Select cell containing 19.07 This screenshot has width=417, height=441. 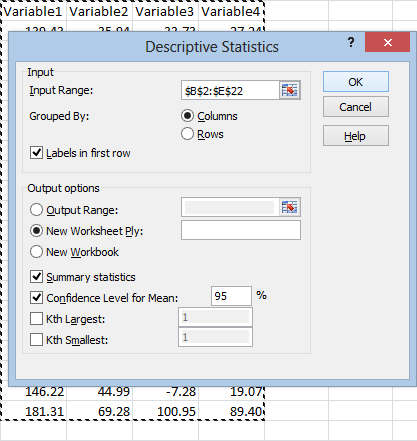231,392
